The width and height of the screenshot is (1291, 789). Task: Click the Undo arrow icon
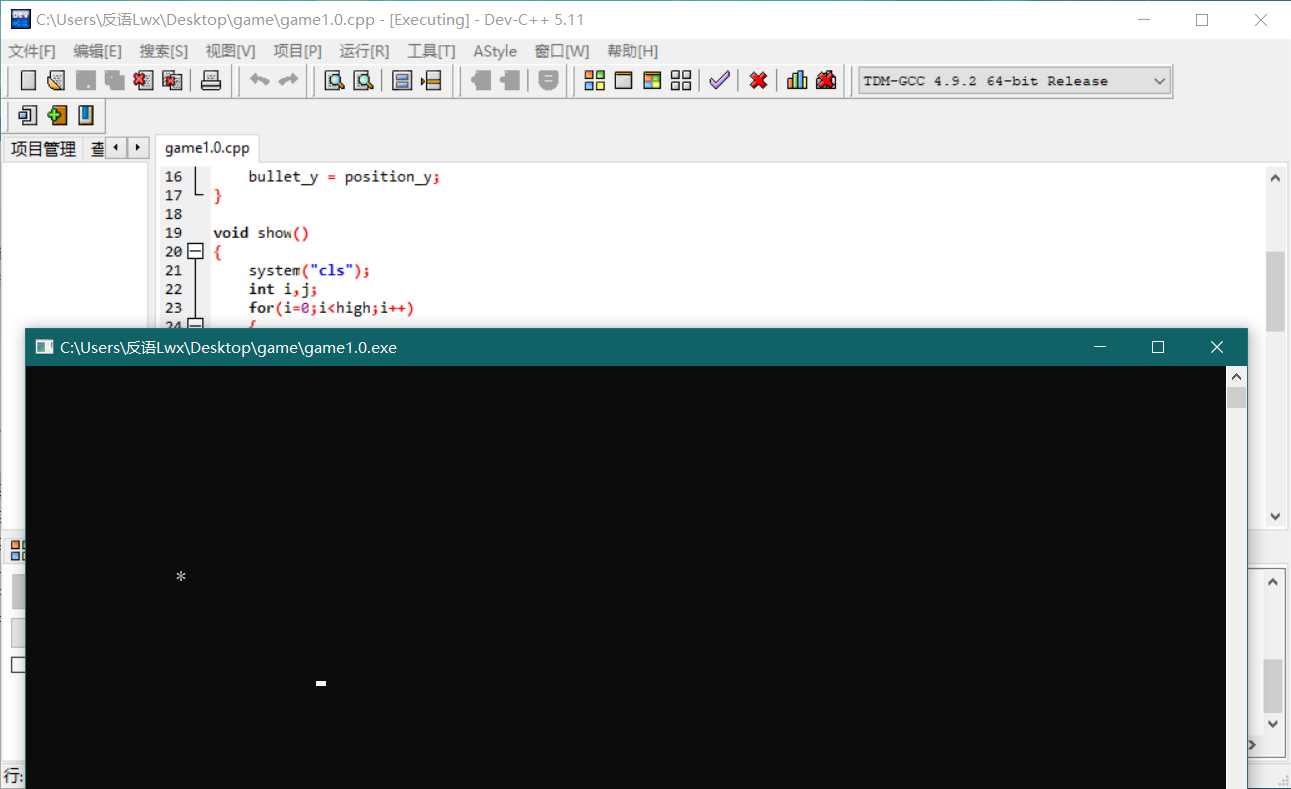[x=260, y=81]
